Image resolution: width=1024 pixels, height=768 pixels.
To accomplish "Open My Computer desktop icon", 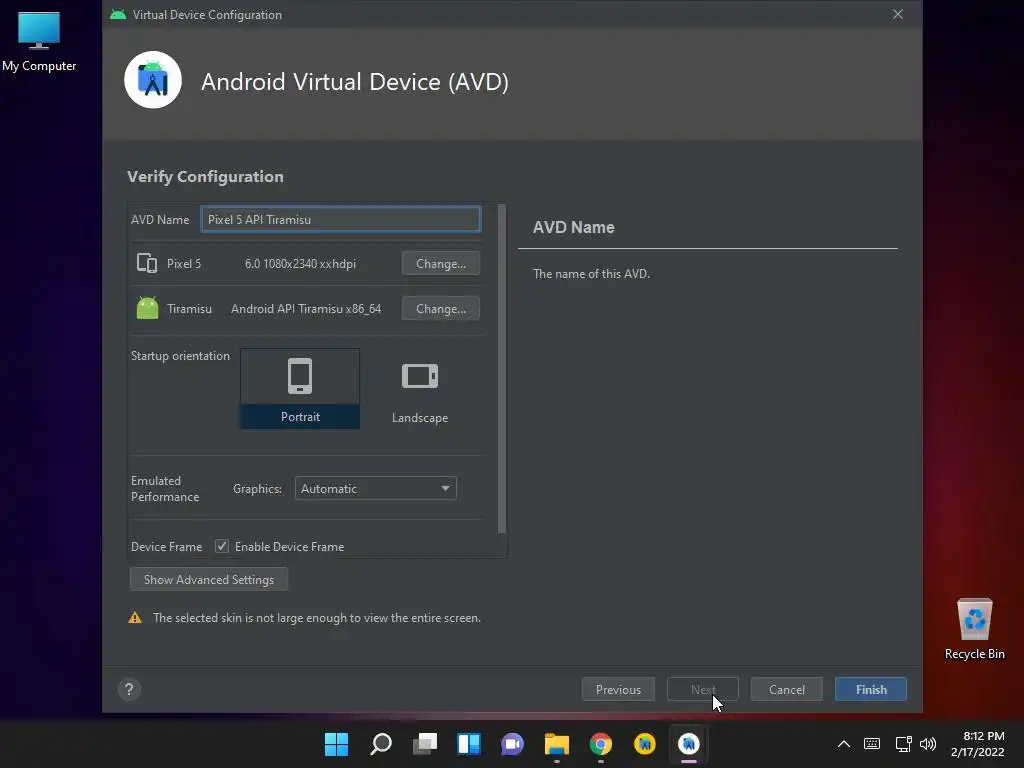I will tap(39, 42).
